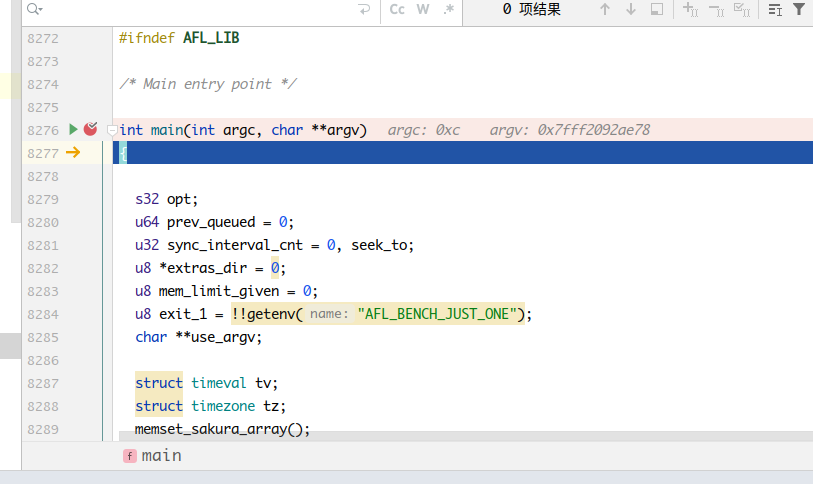Click the execution point arrow on line 8277

(73, 153)
